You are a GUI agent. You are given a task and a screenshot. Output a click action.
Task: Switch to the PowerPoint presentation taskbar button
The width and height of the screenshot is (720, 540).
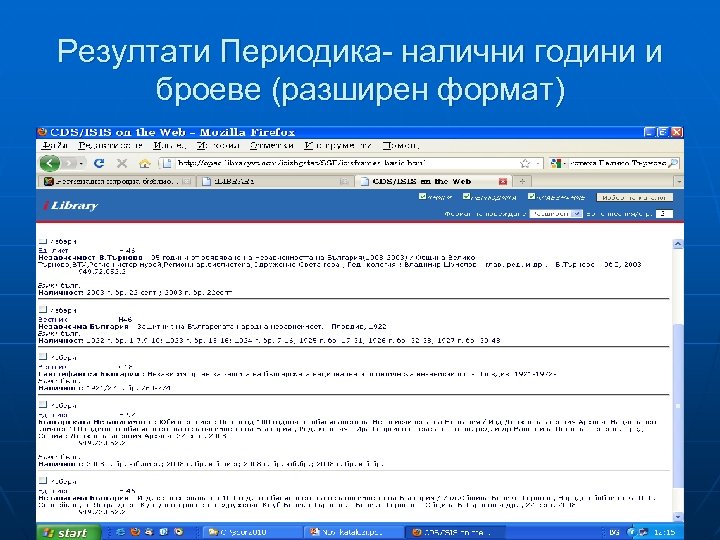point(353,533)
